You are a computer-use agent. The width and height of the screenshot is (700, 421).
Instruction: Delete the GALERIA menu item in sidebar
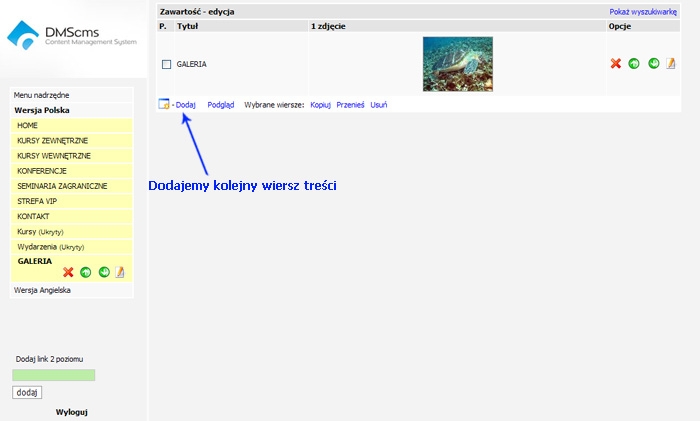68,272
